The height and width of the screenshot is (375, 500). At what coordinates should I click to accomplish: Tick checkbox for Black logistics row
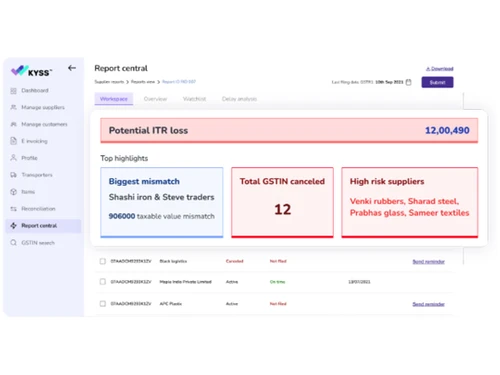(x=103, y=261)
